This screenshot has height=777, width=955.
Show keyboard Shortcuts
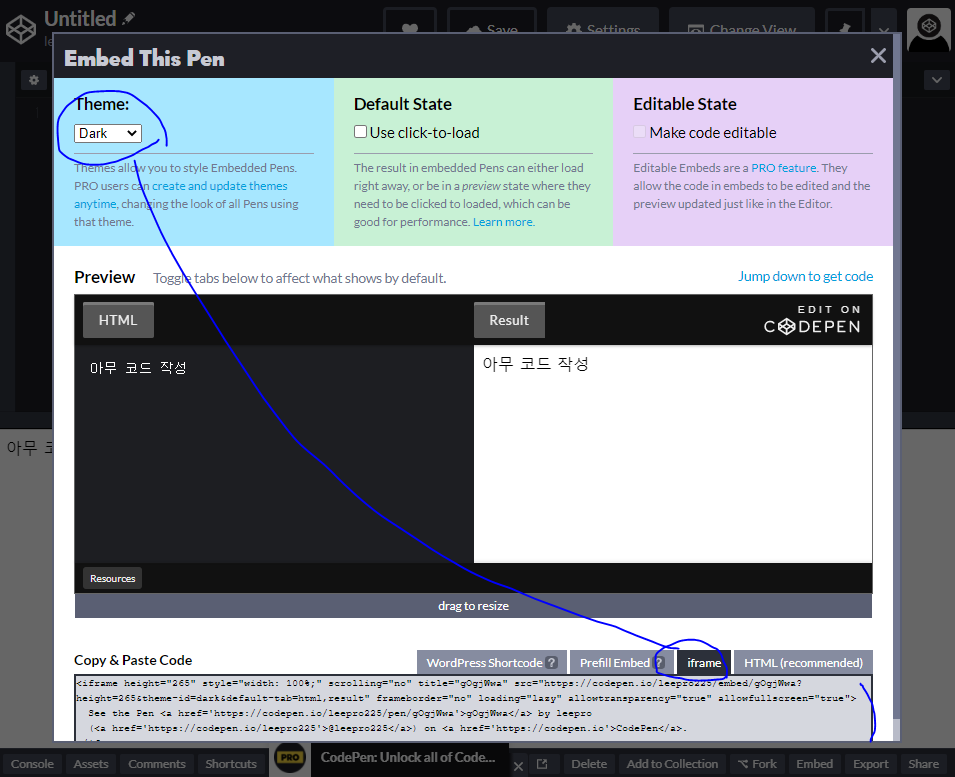point(231,764)
